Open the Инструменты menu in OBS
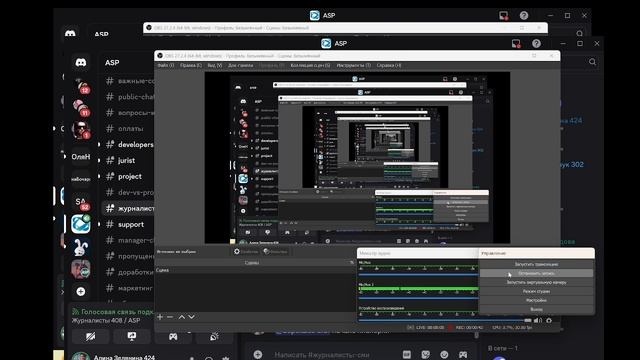The width and height of the screenshot is (640, 360). 353,65
